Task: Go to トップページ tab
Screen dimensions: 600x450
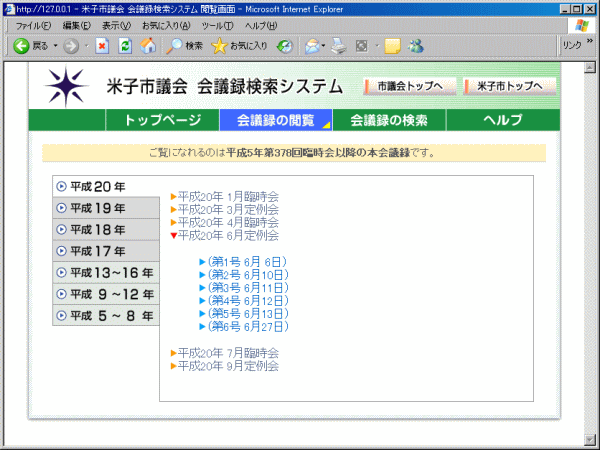Action: point(162,120)
